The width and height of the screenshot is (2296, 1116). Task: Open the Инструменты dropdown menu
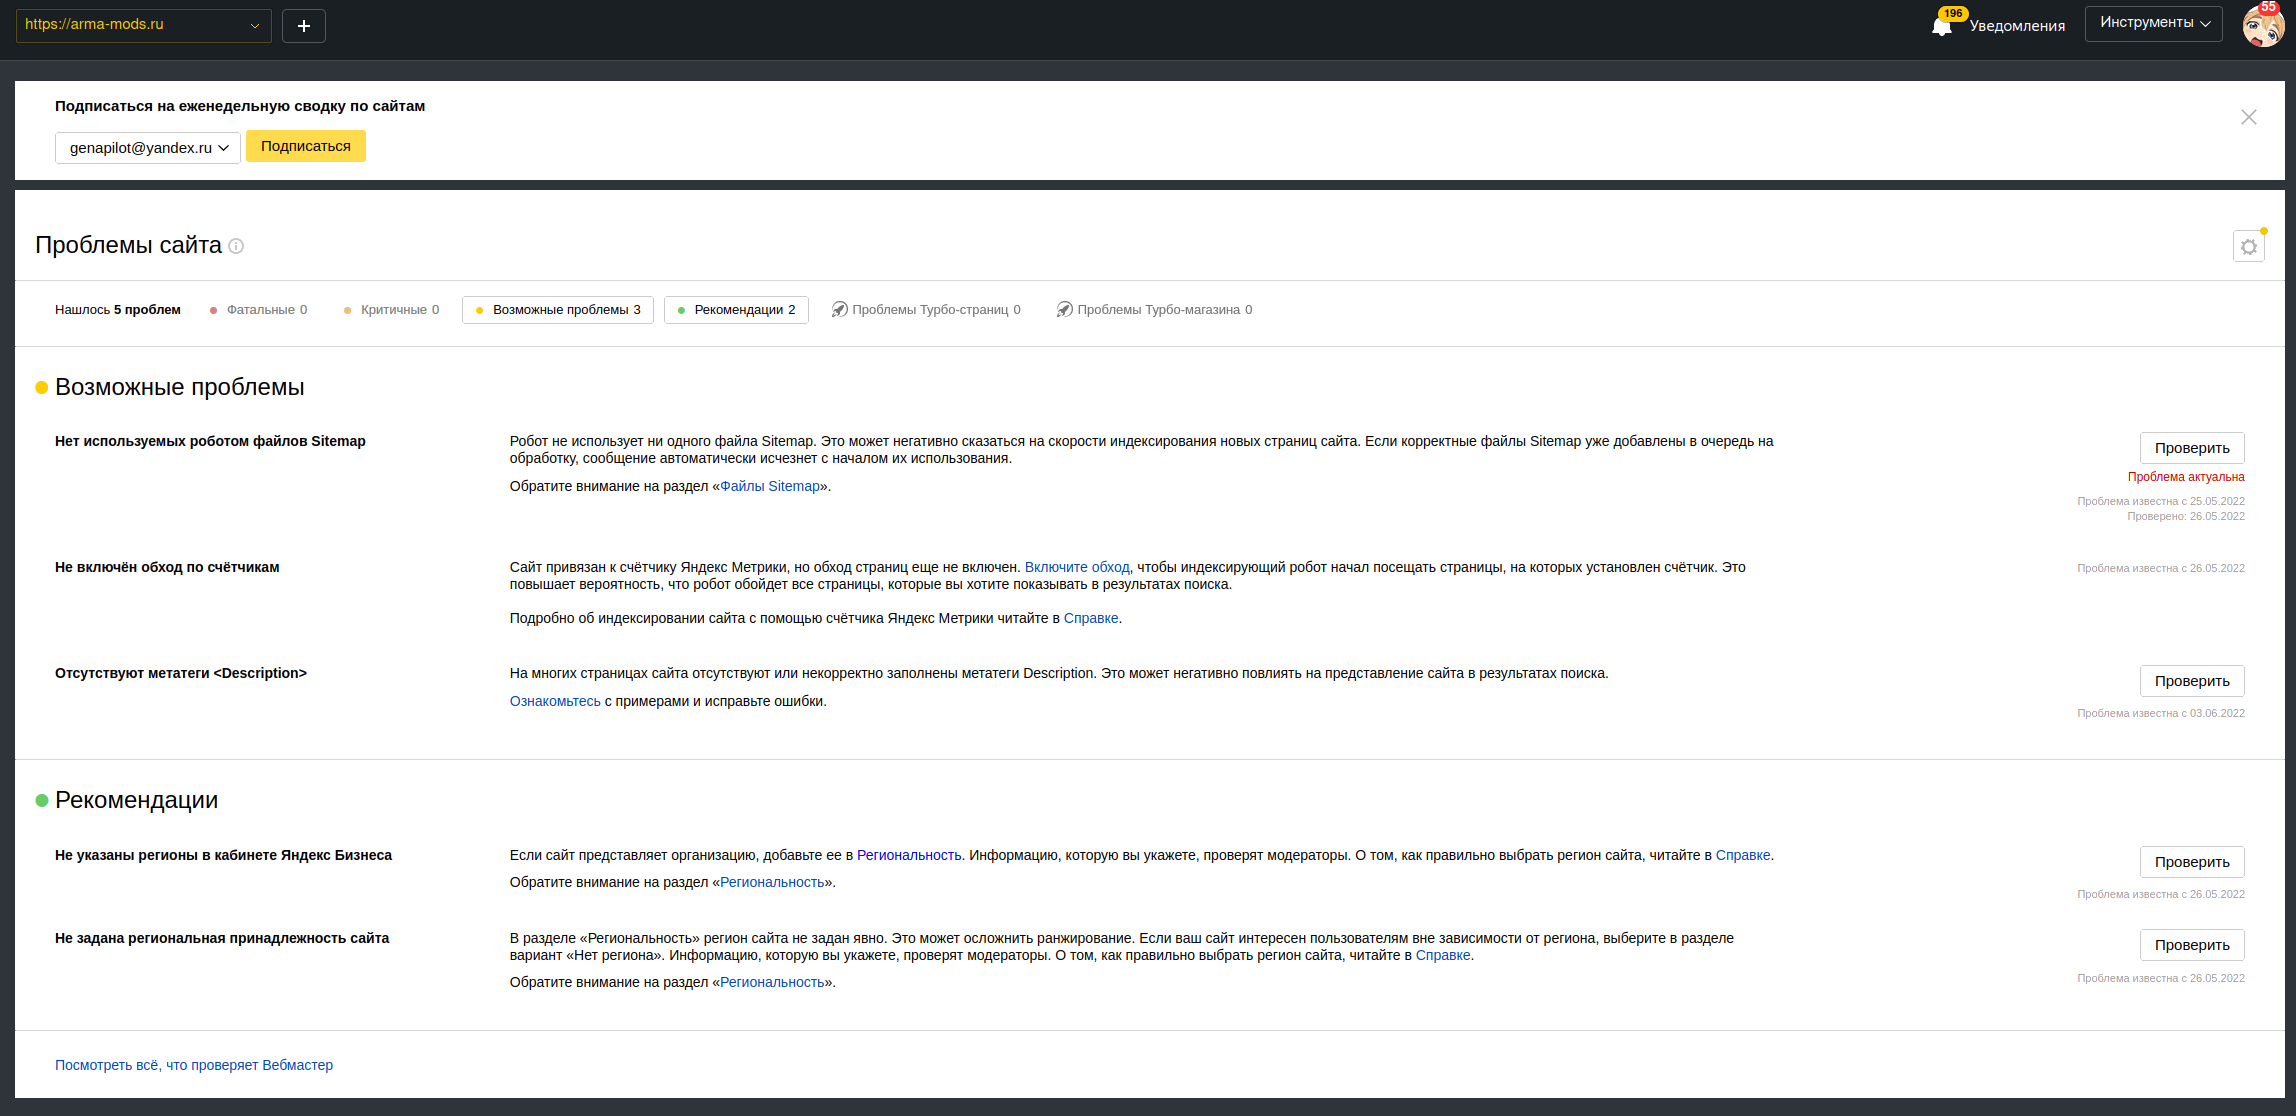click(2153, 23)
